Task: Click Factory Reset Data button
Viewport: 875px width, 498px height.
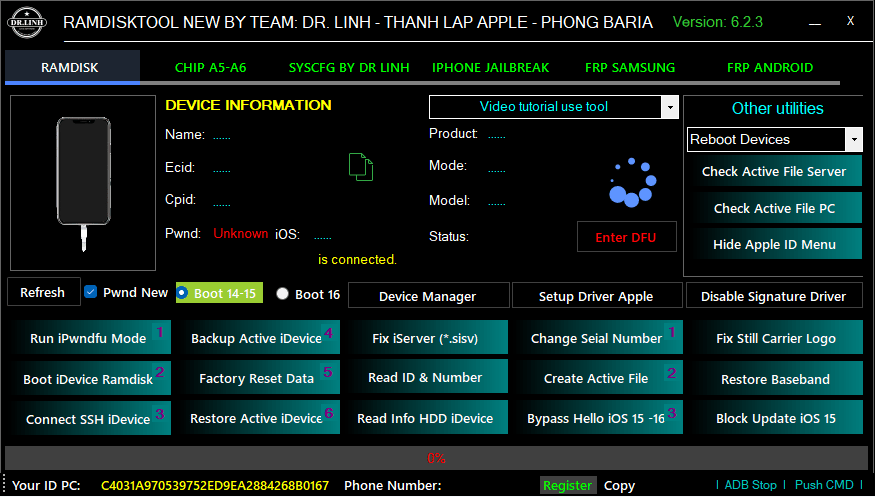Action: (x=259, y=379)
